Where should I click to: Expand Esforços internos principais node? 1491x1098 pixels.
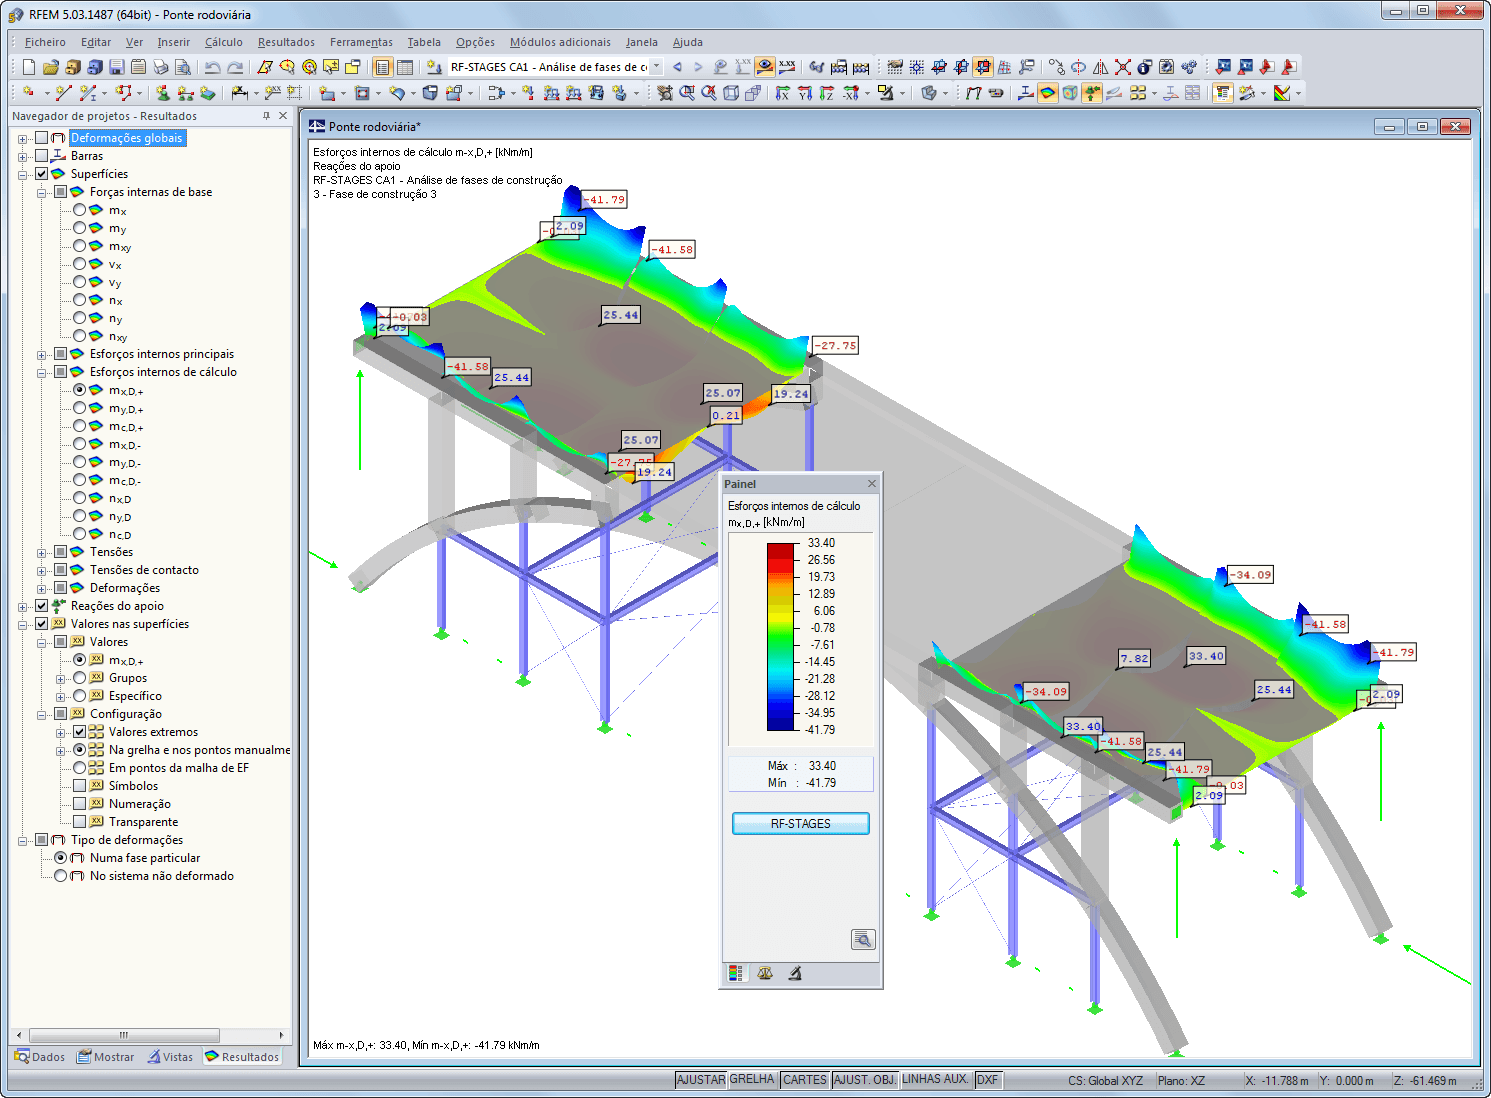point(42,354)
